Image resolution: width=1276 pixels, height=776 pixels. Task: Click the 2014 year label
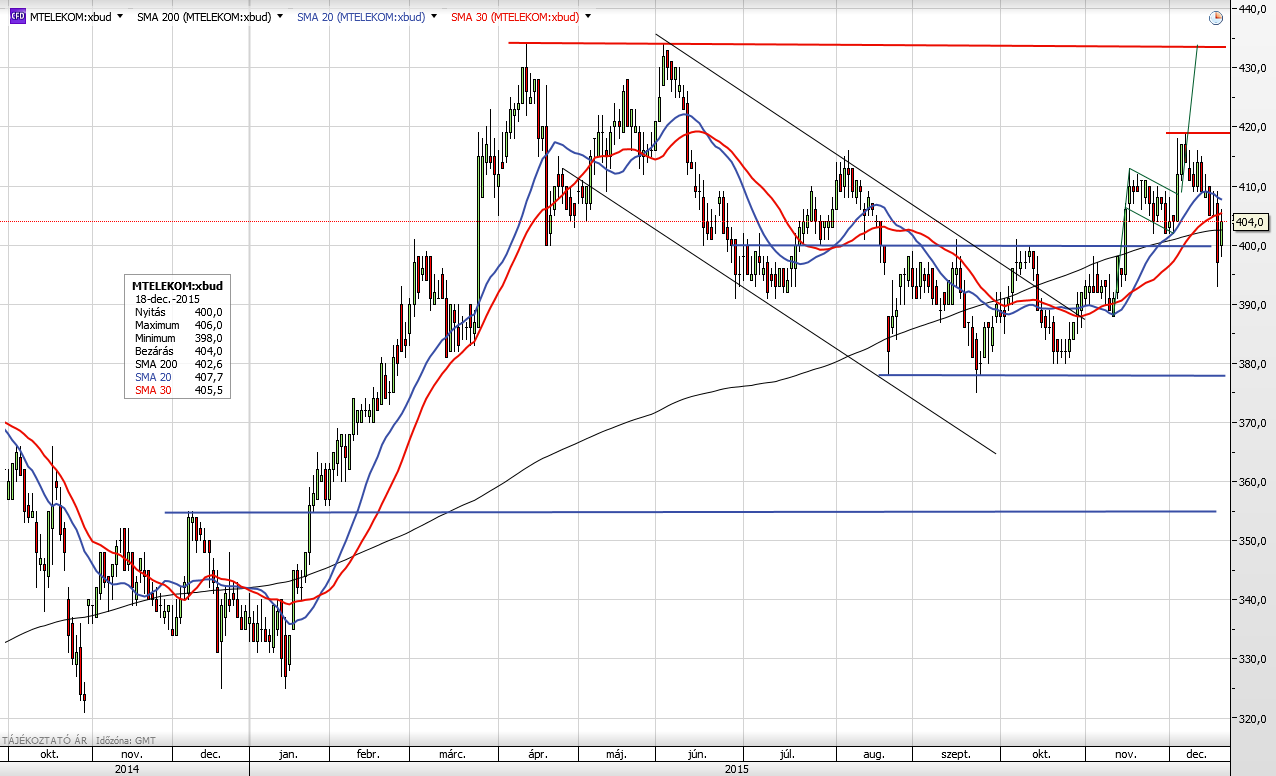click(x=126, y=769)
